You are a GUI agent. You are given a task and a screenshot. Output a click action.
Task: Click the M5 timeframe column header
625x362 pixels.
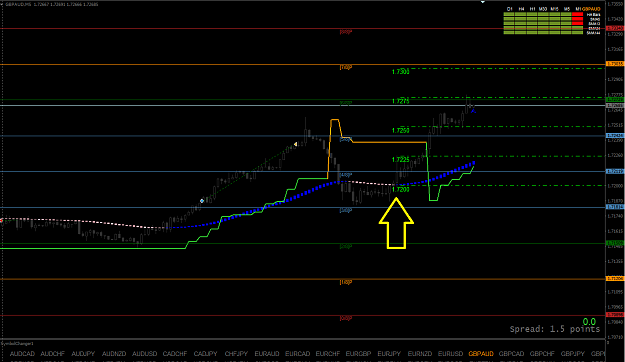(566, 9)
